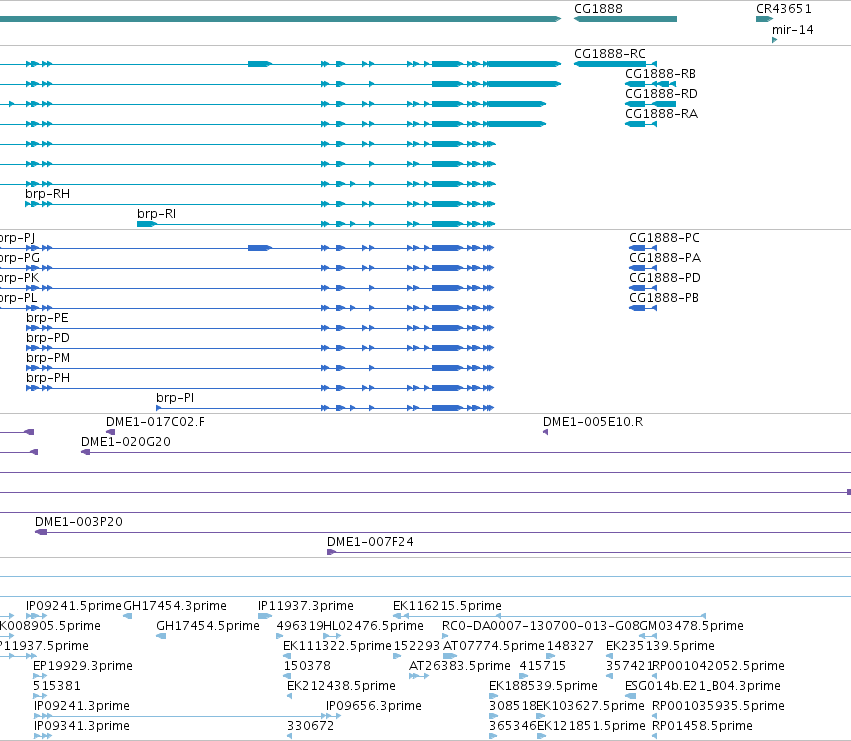Screen dimensions: 851x741
Task: Open the CG1888-PA protein label
Action: point(665,258)
